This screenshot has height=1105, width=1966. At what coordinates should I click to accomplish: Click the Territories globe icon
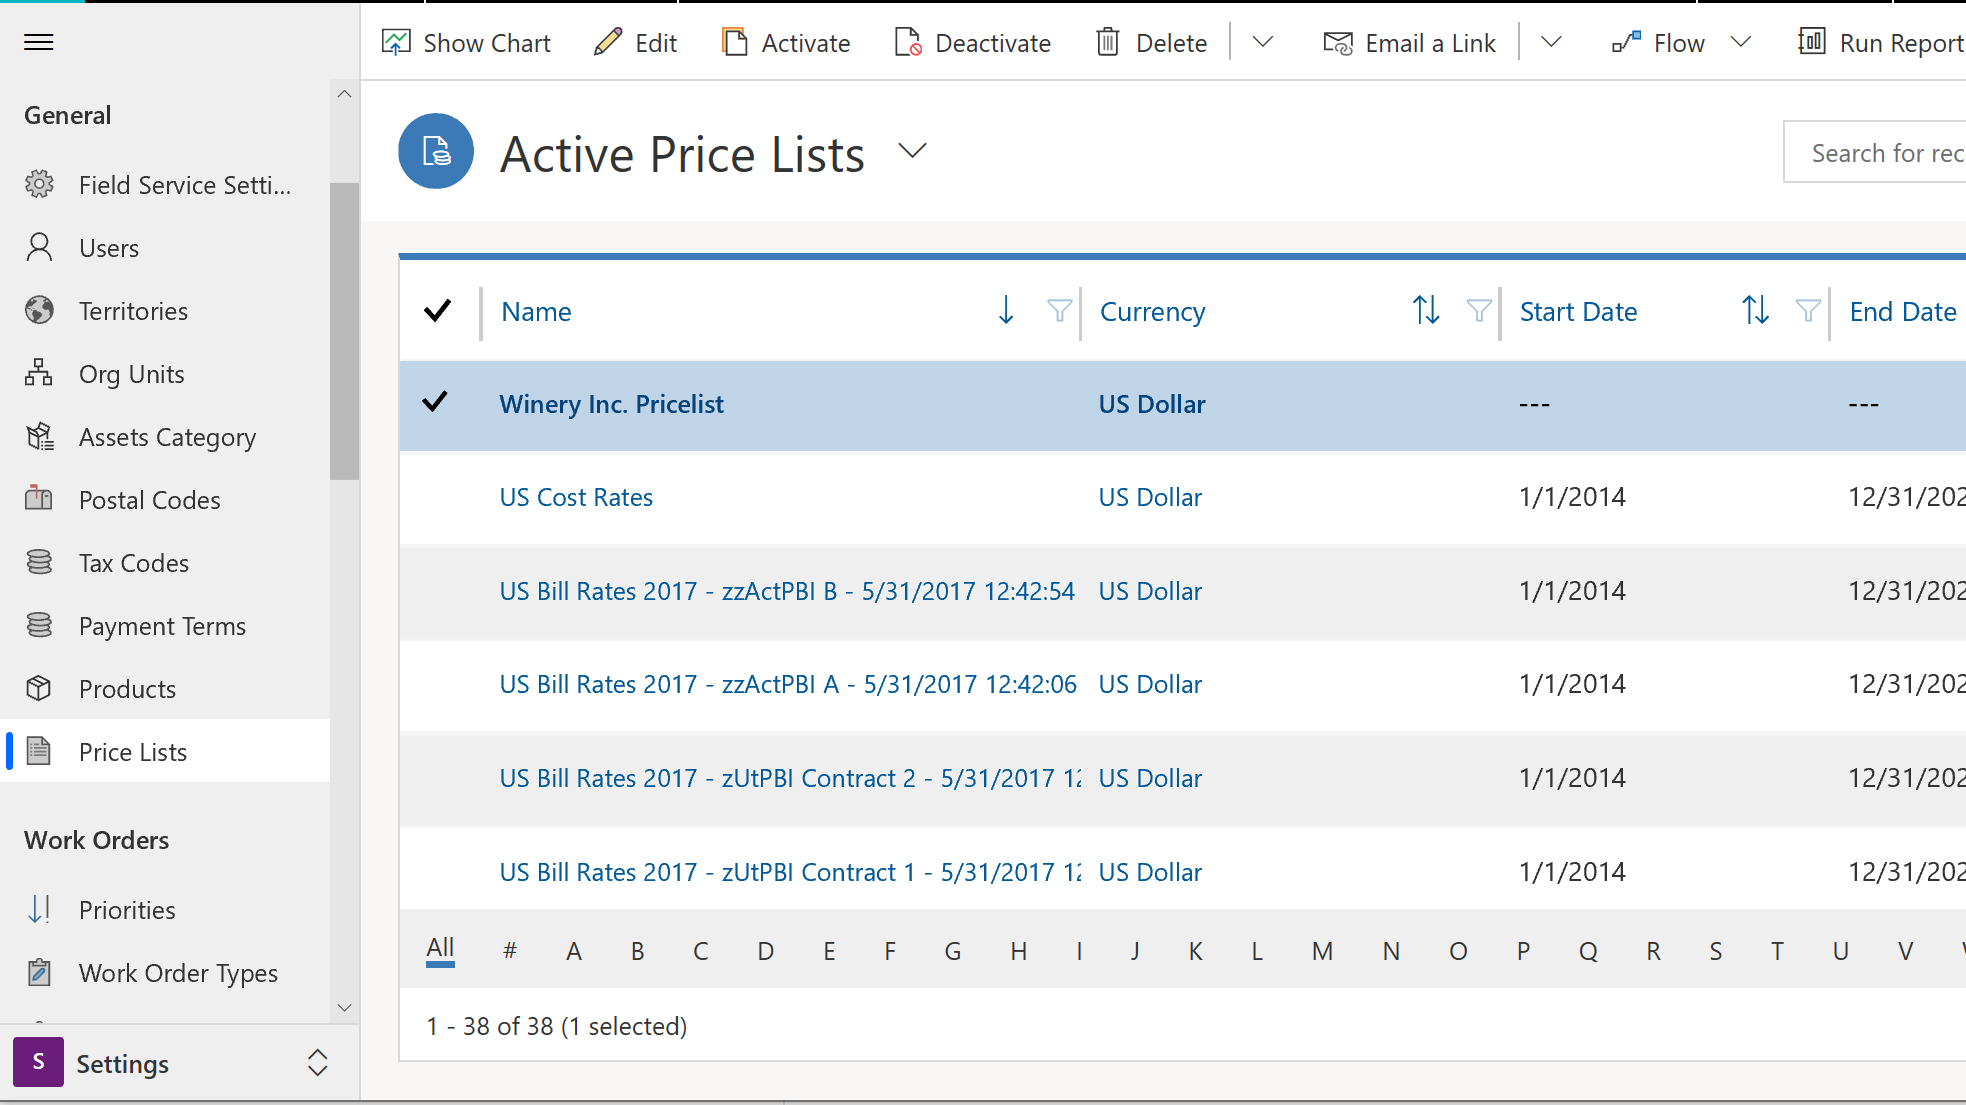pos(39,310)
